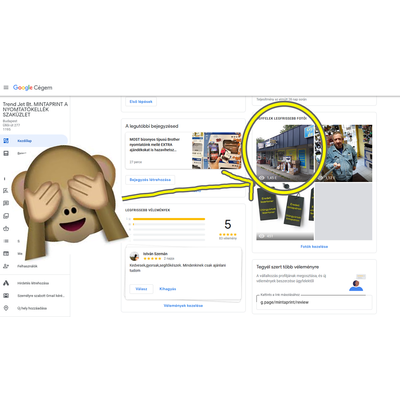Open the storefront icon sidebar item
Image resolution: width=400 pixels, height=400 pixels.
click(x=6, y=153)
